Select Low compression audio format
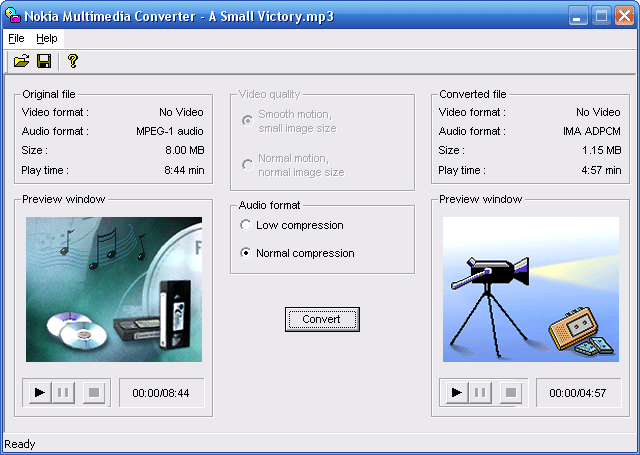Image resolution: width=640 pixels, height=455 pixels. [246, 226]
